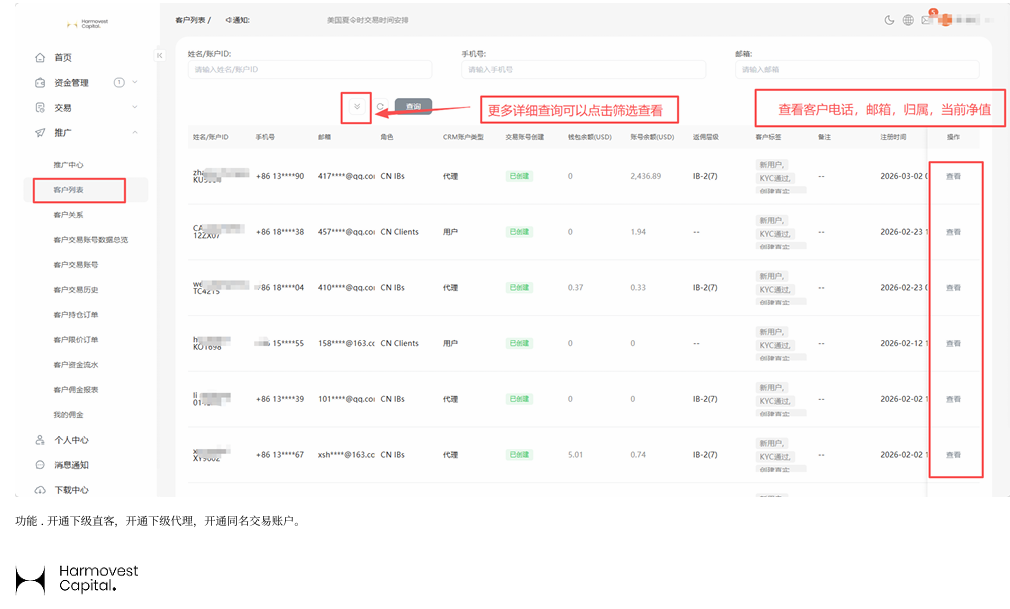
Task: Expand the 交易 menu chevron
Action: click(135, 108)
